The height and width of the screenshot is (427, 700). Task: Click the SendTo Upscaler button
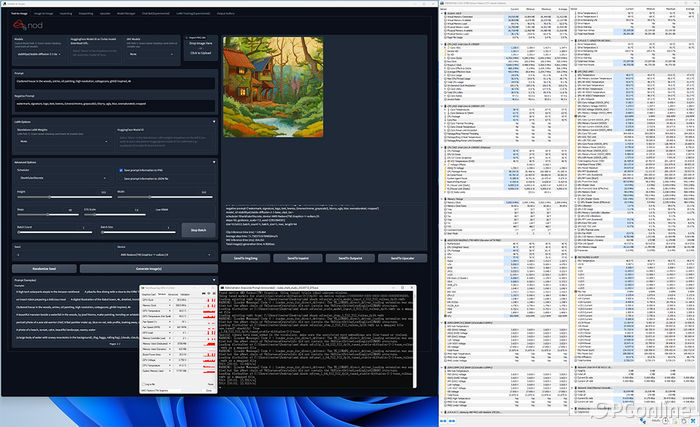pos(402,258)
